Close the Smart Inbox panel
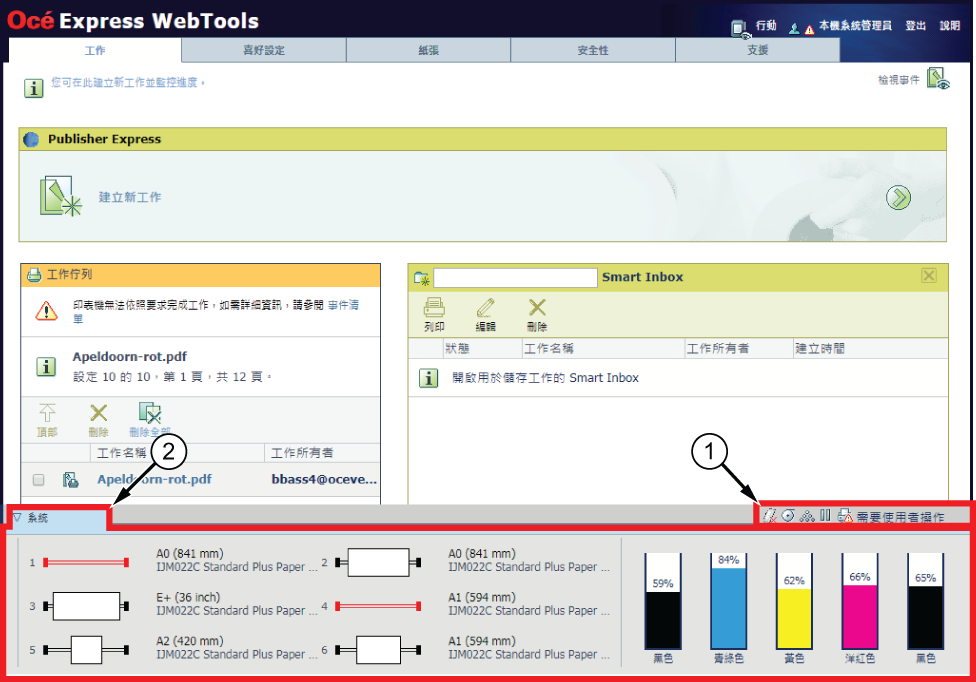The height and width of the screenshot is (682, 976). point(929,276)
